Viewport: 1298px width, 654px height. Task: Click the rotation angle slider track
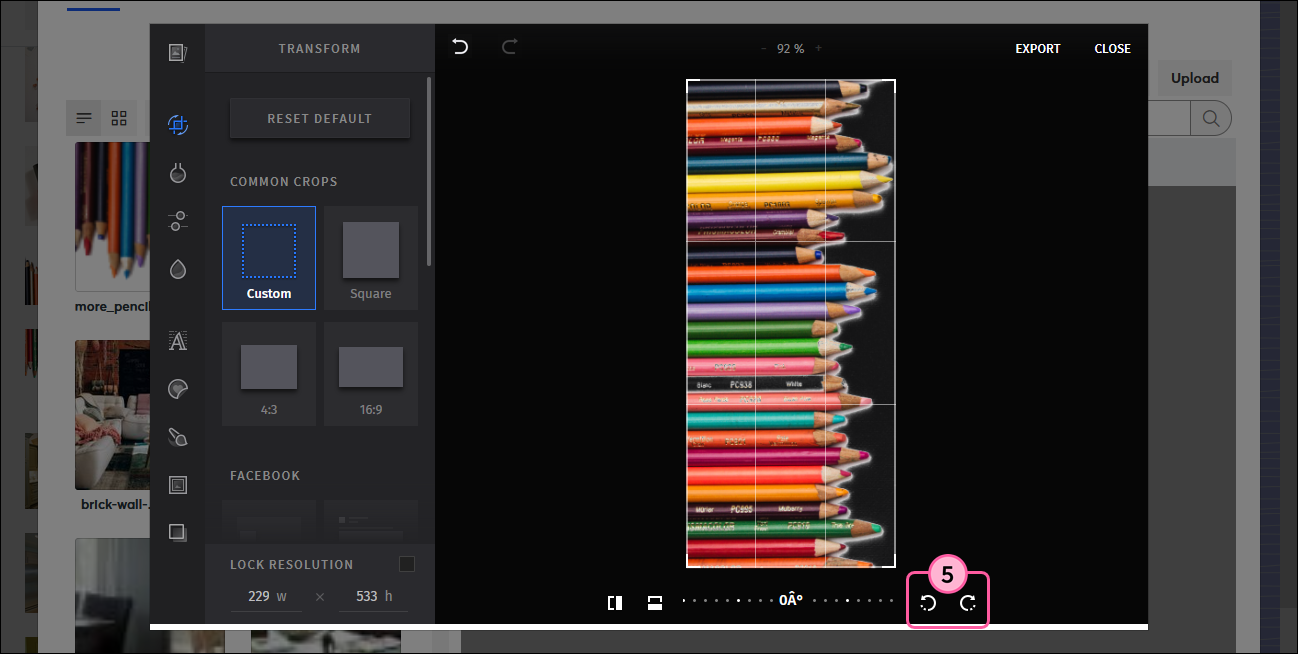[790, 601]
